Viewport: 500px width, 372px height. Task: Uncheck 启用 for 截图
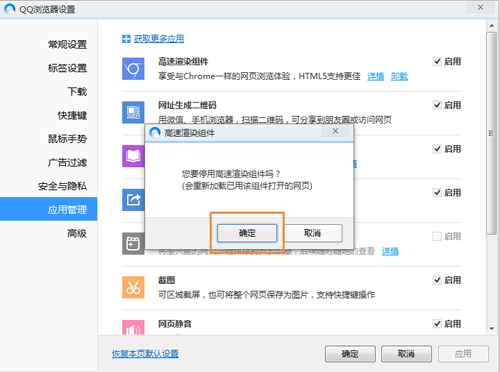tap(437, 280)
